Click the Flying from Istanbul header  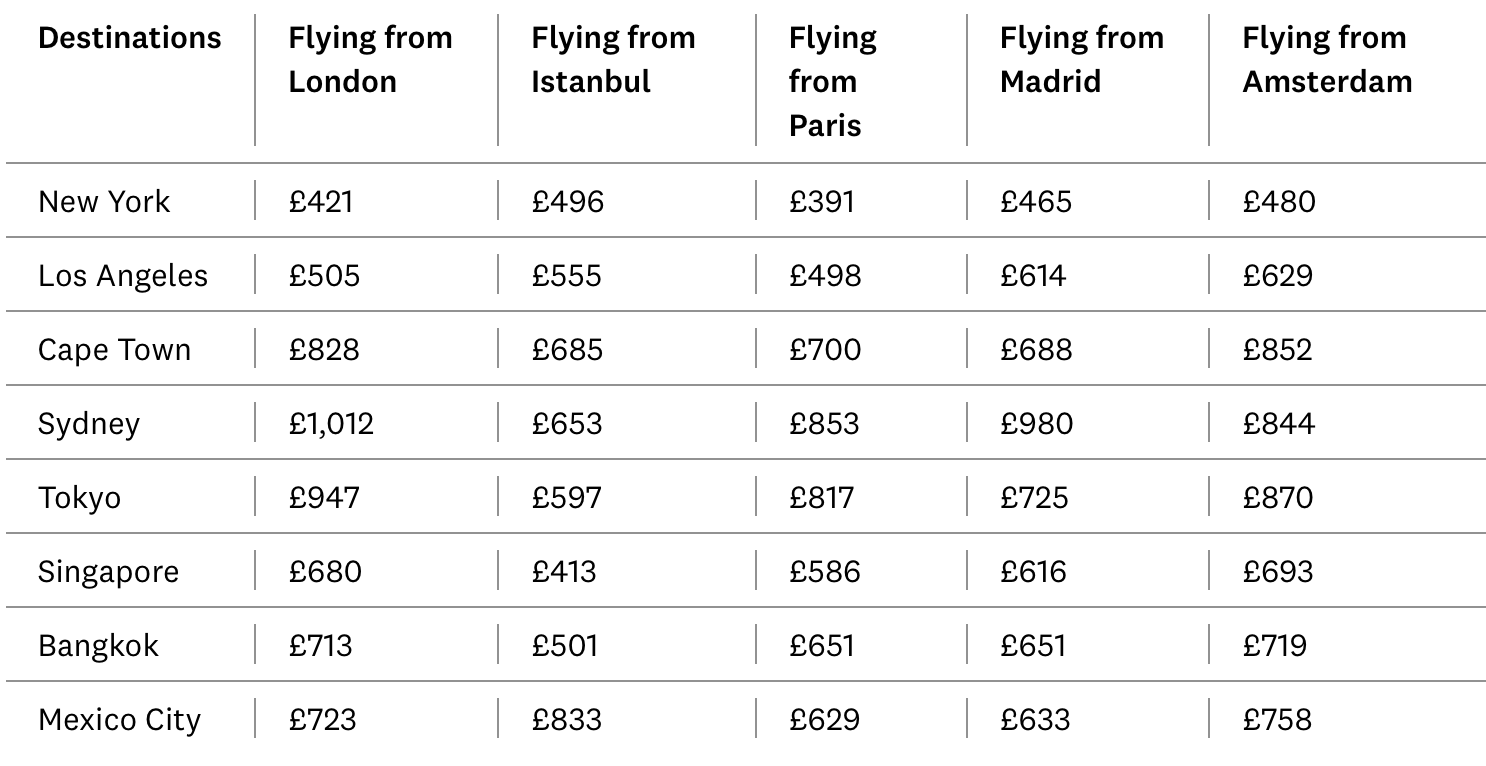(613, 60)
